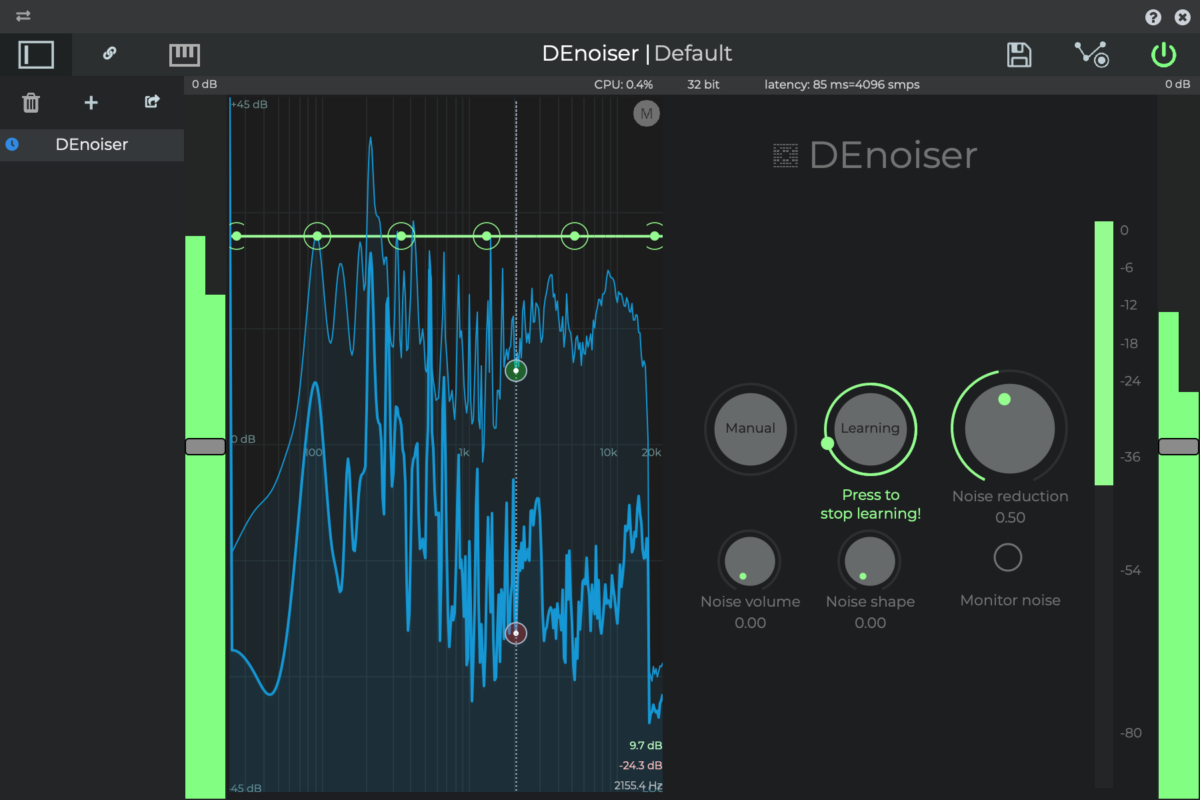Screen dimensions: 1200x800
Task: Click the Noise volume knob
Action: coord(750,560)
